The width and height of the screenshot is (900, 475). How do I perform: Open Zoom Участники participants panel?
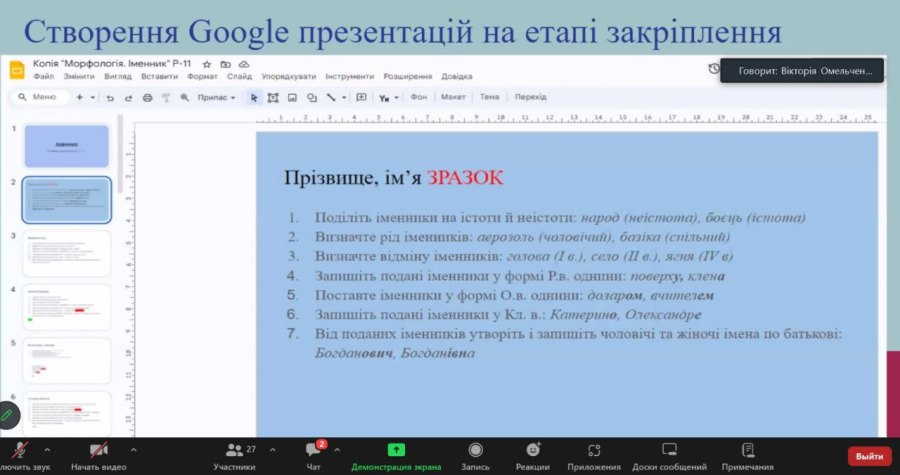(235, 455)
